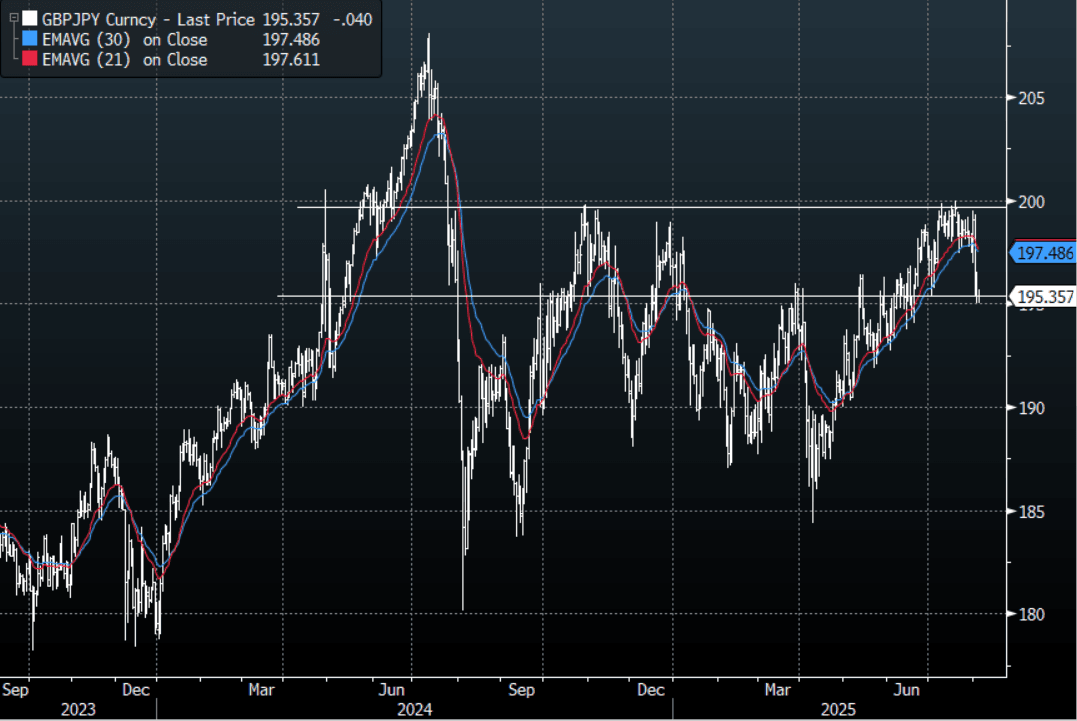This screenshot has width=1077, height=721.
Task: Select the EMAVG (30) on Close legend entry
Action: tap(124, 40)
